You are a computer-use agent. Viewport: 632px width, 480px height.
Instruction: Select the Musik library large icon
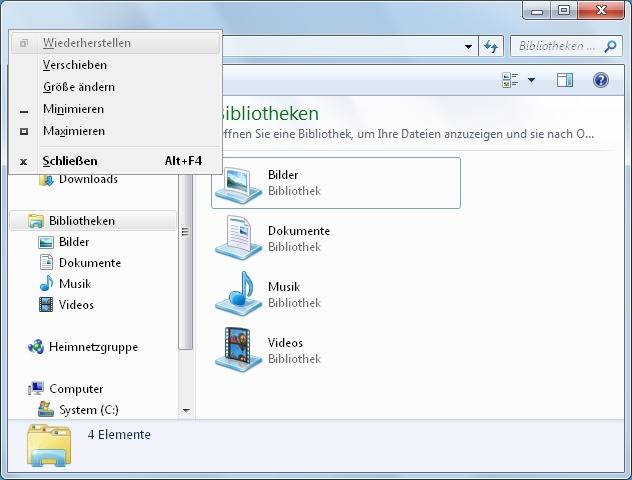point(238,294)
